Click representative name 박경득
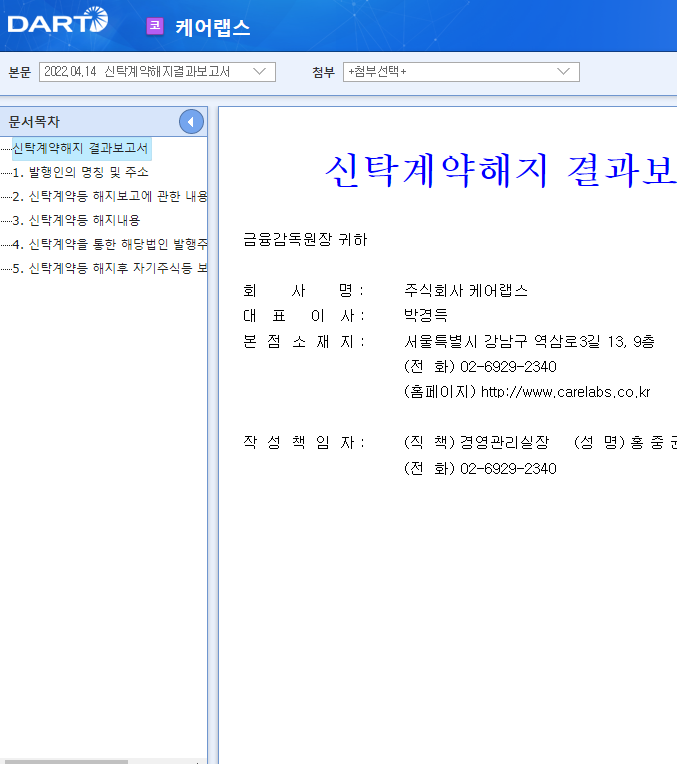The image size is (677, 764). [x=426, y=315]
